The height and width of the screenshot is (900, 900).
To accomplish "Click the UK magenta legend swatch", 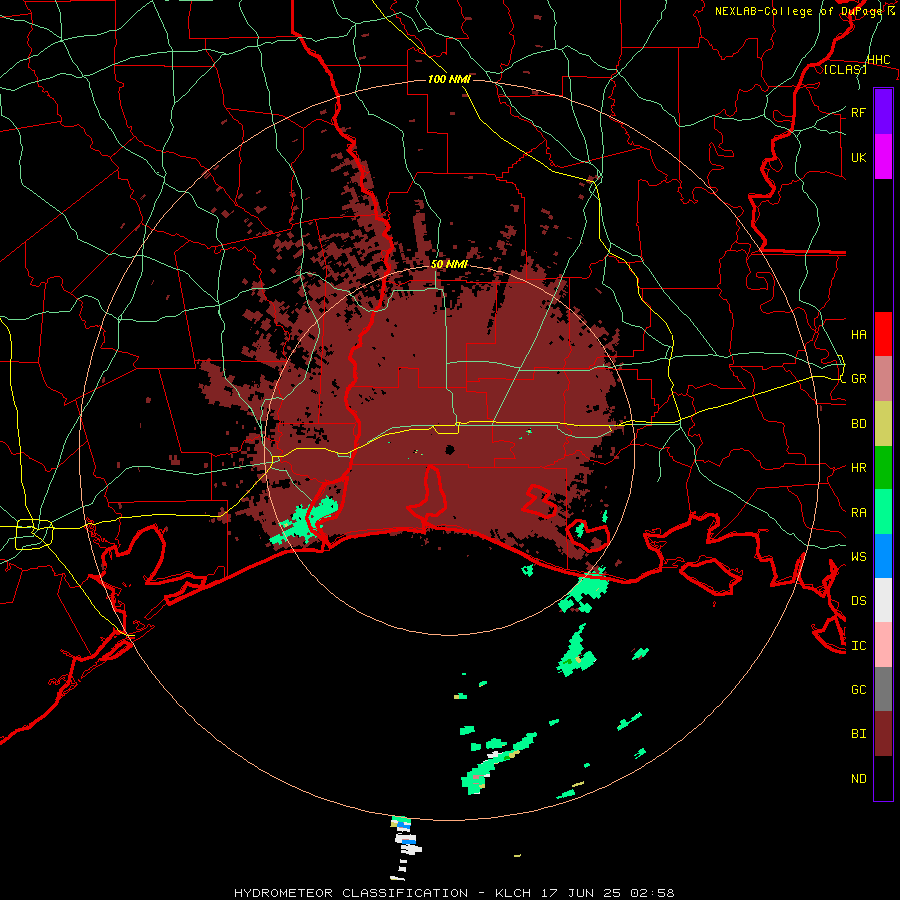I will coord(883,157).
